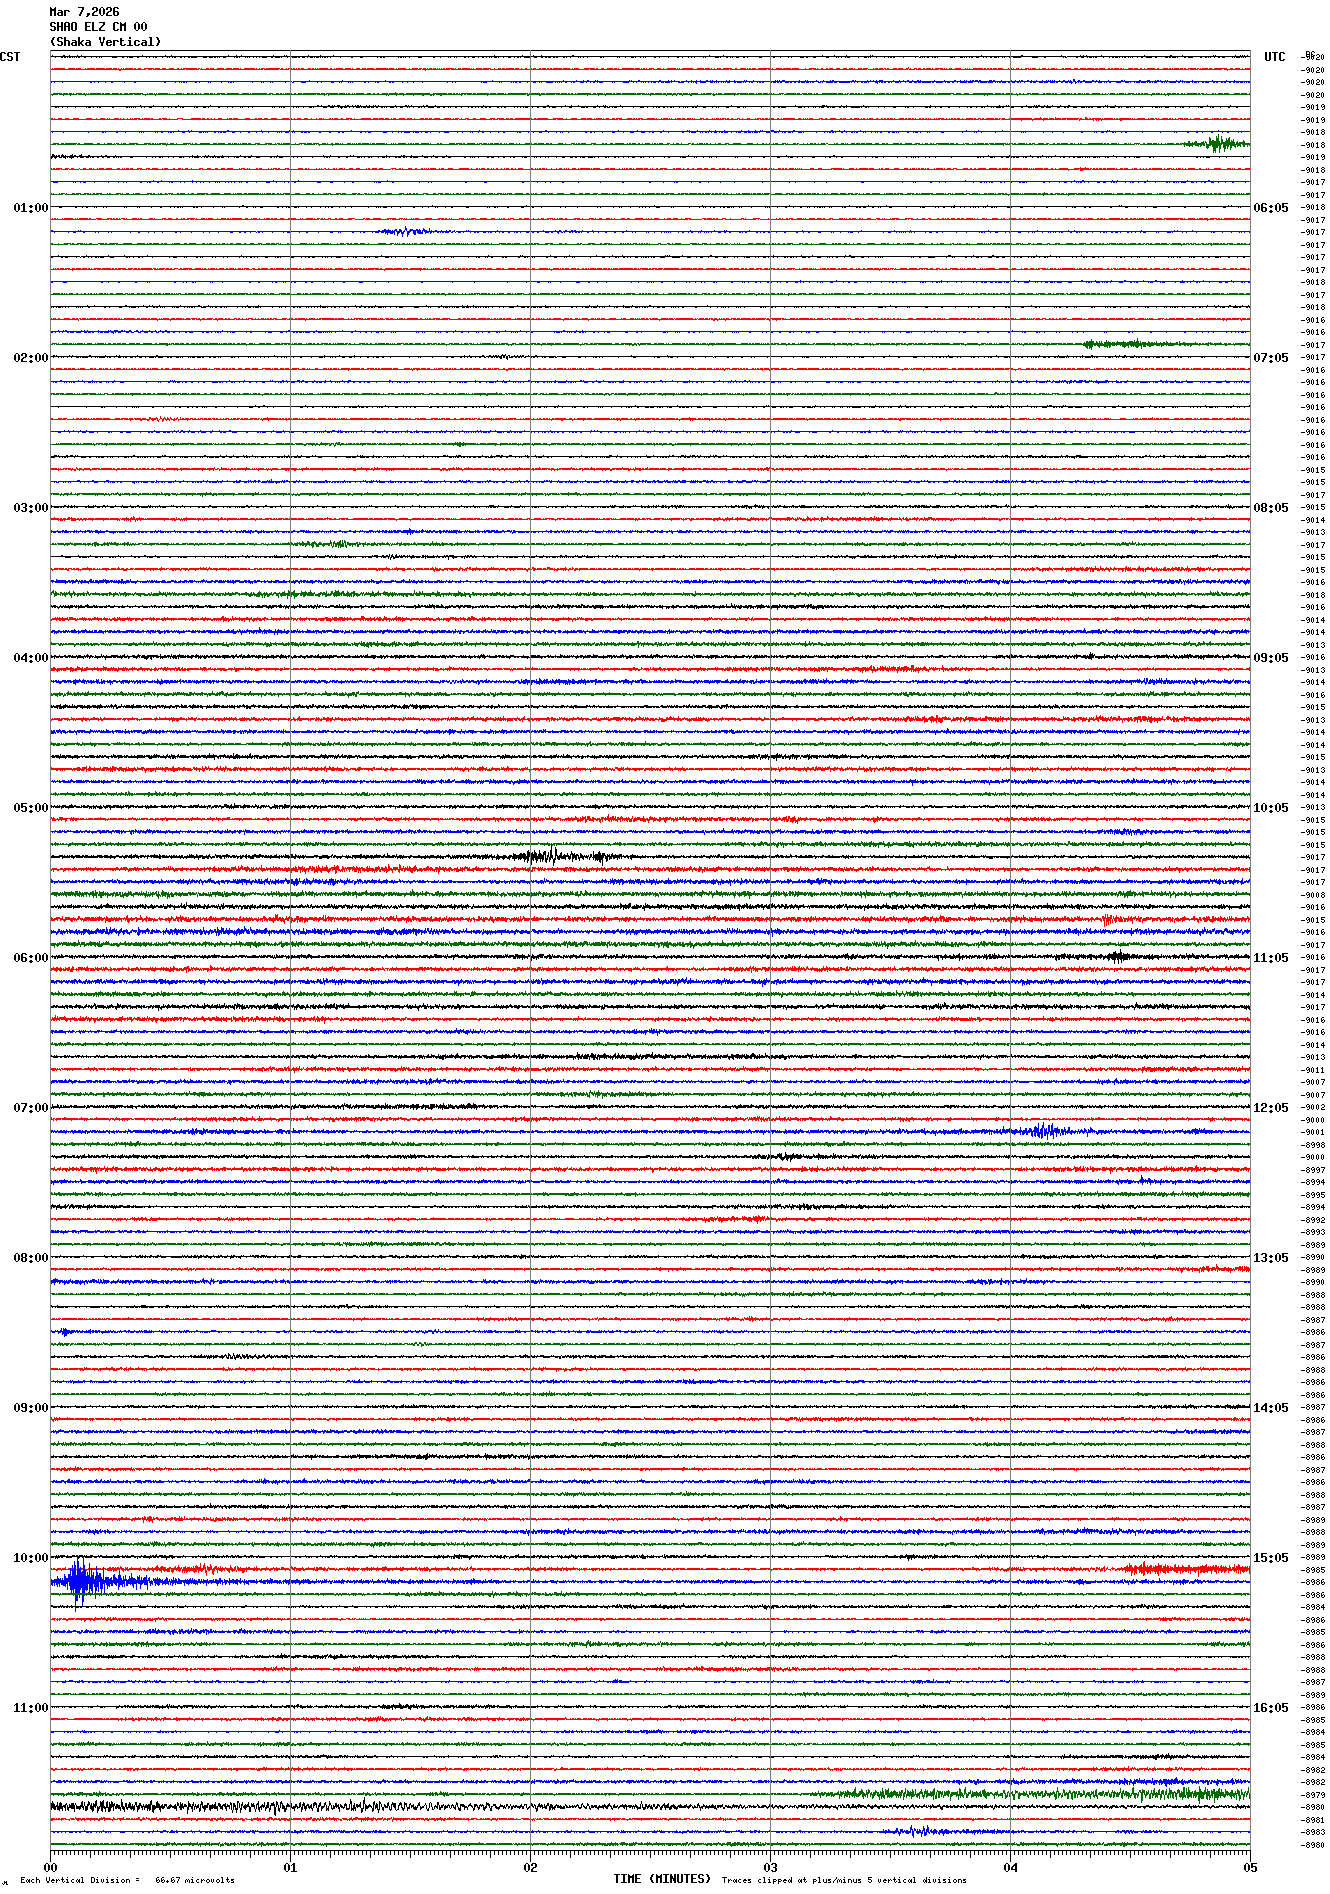Click the 11:00 CST time label

click(30, 1708)
